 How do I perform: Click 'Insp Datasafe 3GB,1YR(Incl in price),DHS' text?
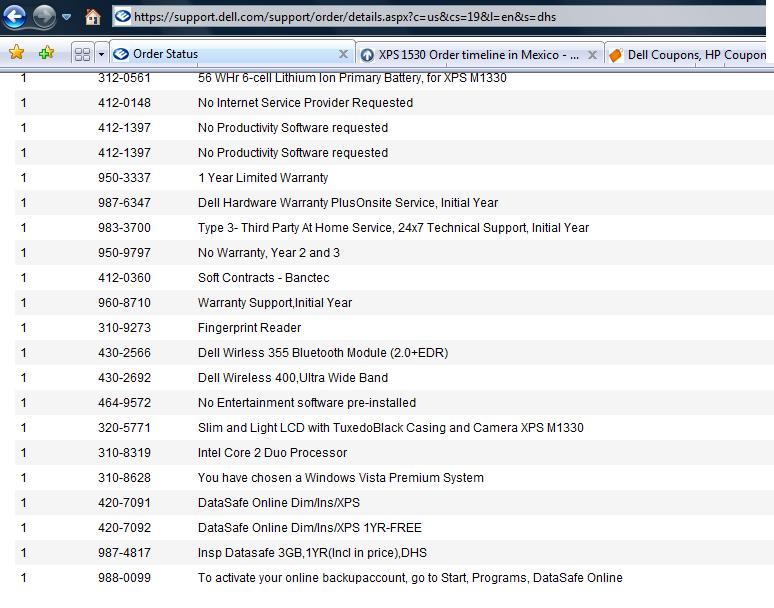[x=312, y=553]
